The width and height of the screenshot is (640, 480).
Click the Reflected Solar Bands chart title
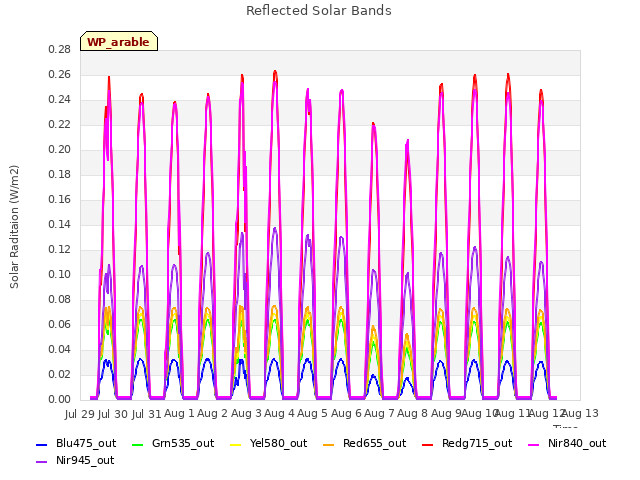(319, 11)
